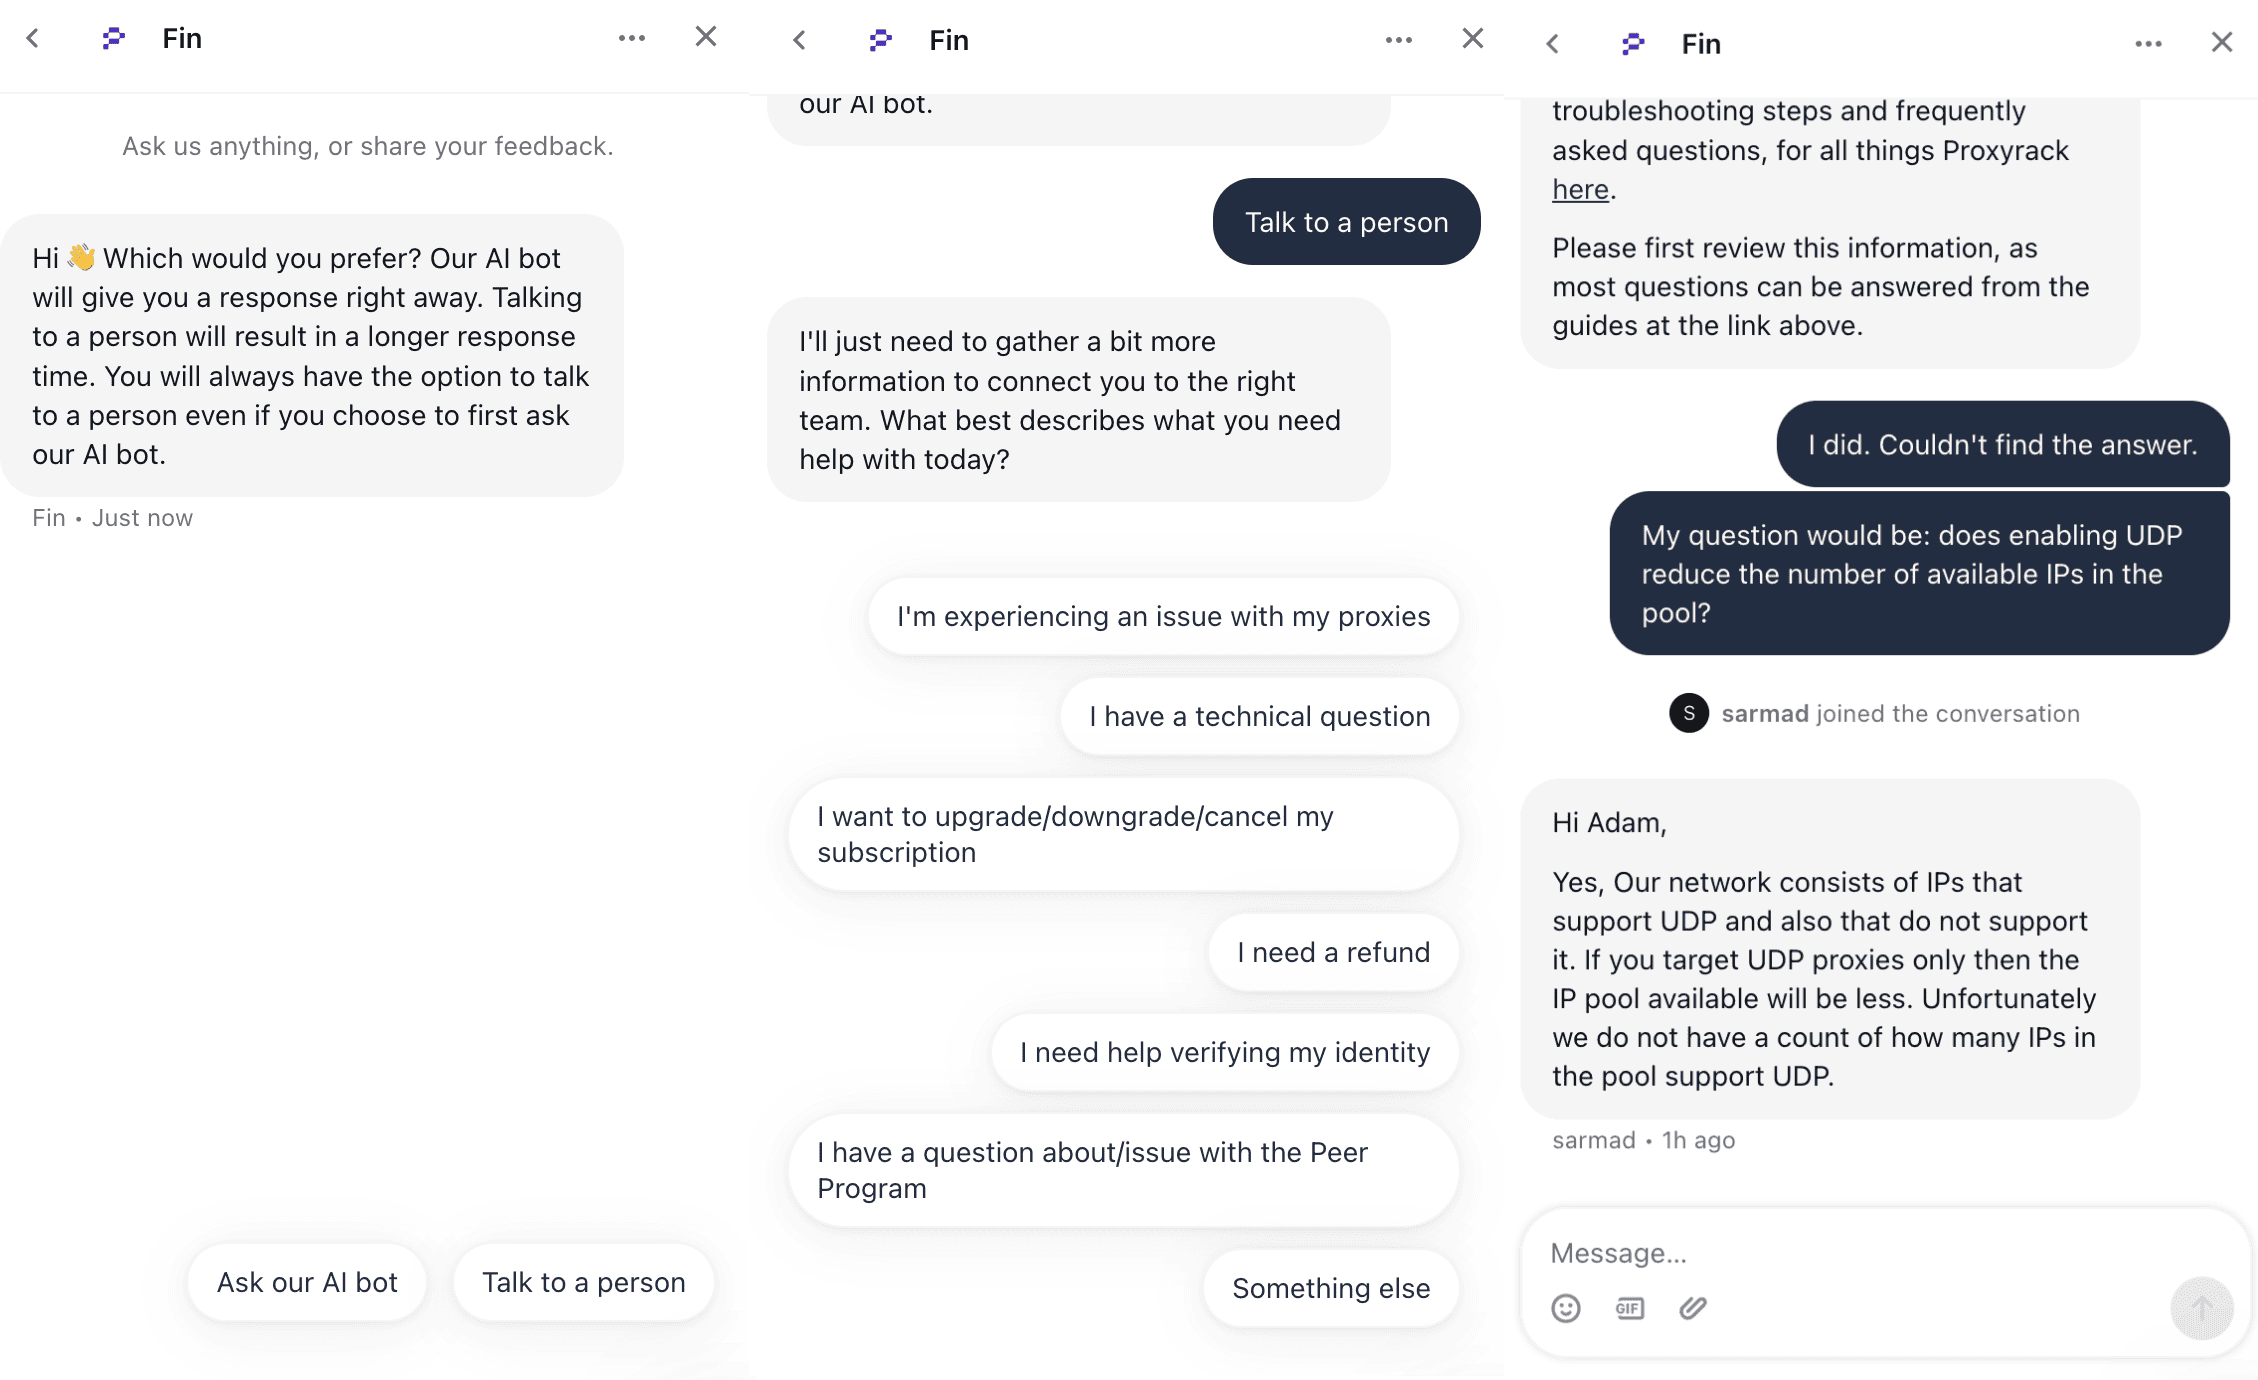Open the 'here' help guides link
2258x1380 pixels.
pos(1580,189)
